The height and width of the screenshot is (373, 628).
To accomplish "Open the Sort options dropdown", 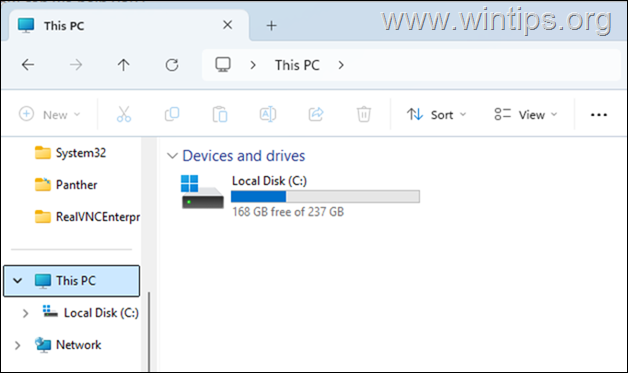I will 436,115.
